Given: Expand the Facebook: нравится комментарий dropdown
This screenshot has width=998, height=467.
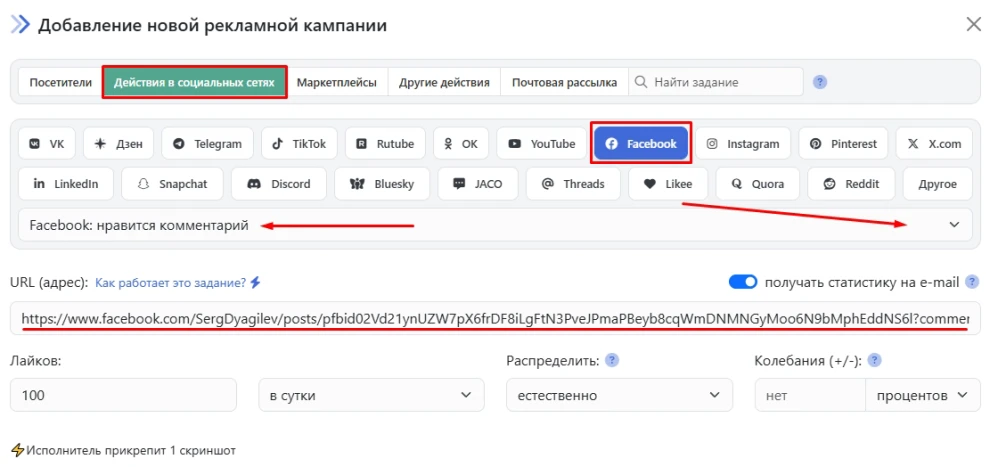Looking at the screenshot, I should (495, 225).
